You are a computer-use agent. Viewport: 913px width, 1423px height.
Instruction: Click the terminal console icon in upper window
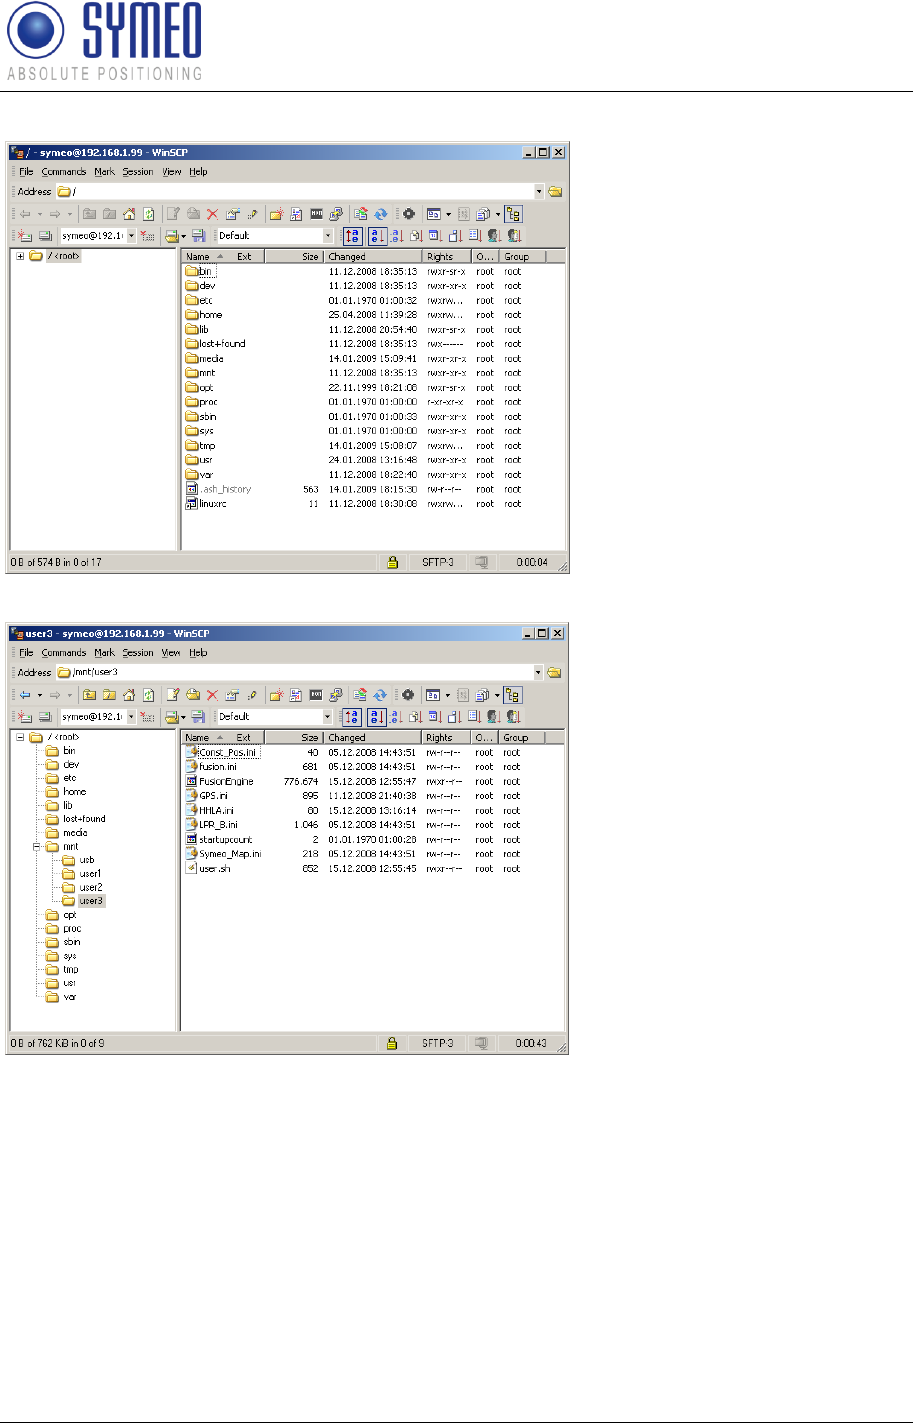pyautogui.click(x=317, y=214)
